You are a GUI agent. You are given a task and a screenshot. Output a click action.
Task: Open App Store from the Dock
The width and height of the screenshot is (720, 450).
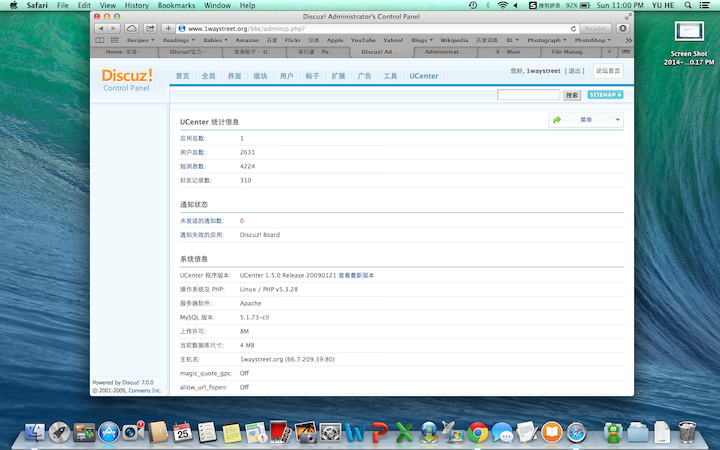[x=109, y=433]
